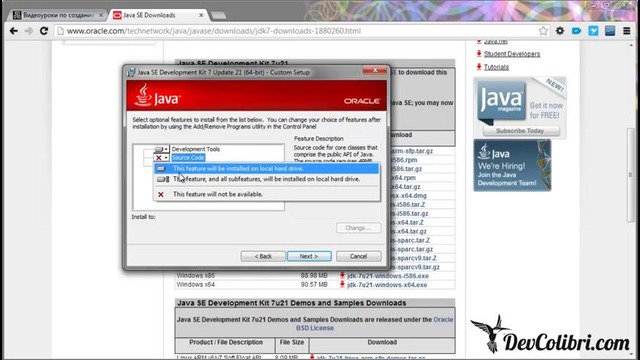The image size is (640, 360).
Task: Click the '88.98 MB' file size cell
Action: 314,276
